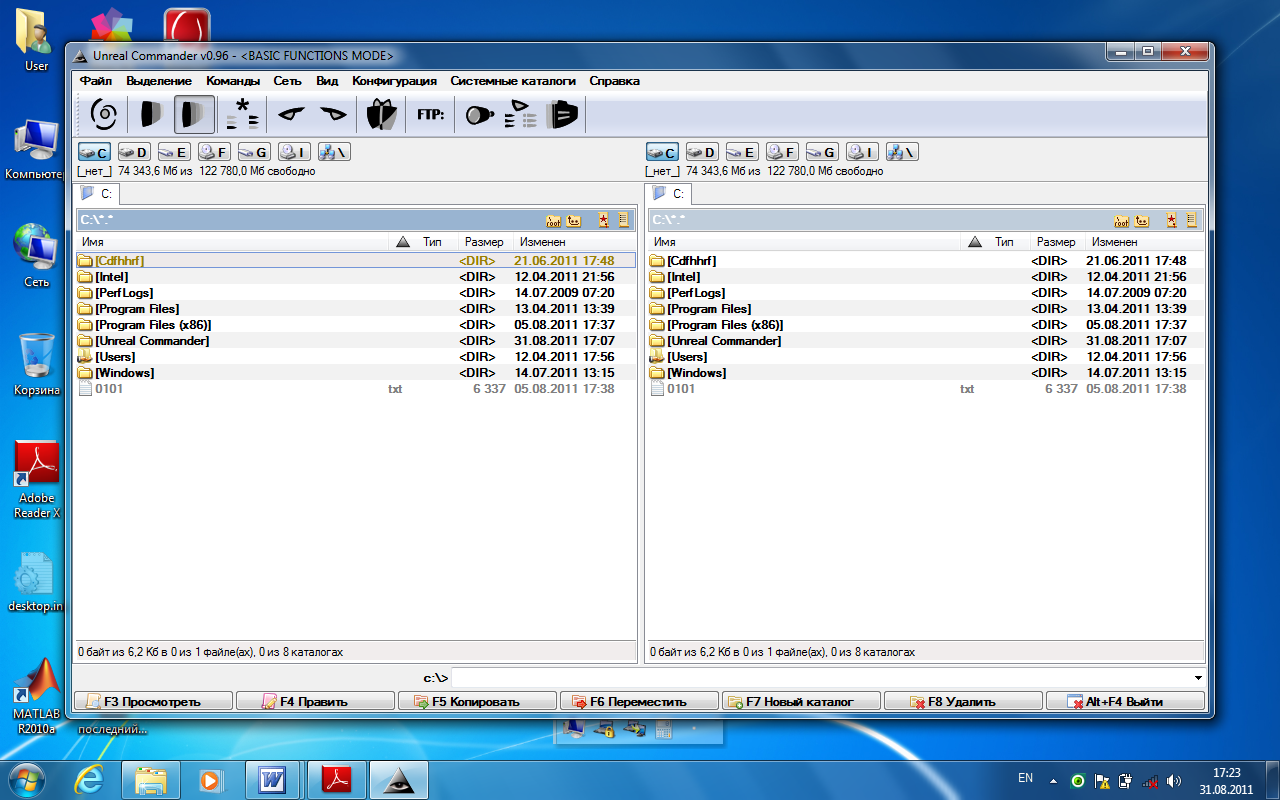Go to root folder icon, right panel
The height and width of the screenshot is (800, 1280).
[1122, 220]
